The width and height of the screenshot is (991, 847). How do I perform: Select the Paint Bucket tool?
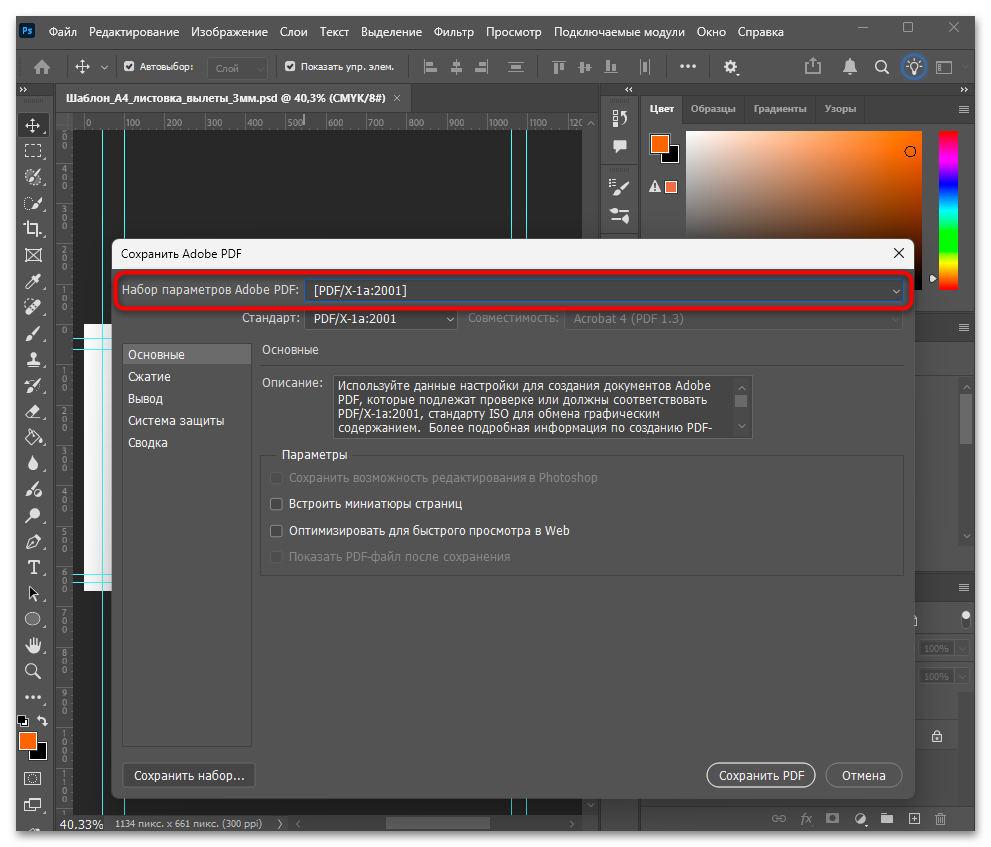click(33, 437)
